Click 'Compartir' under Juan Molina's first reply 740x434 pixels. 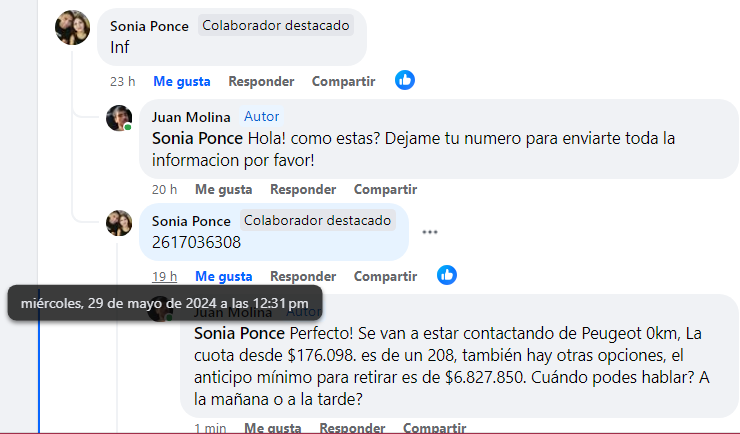pyautogui.click(x=385, y=189)
